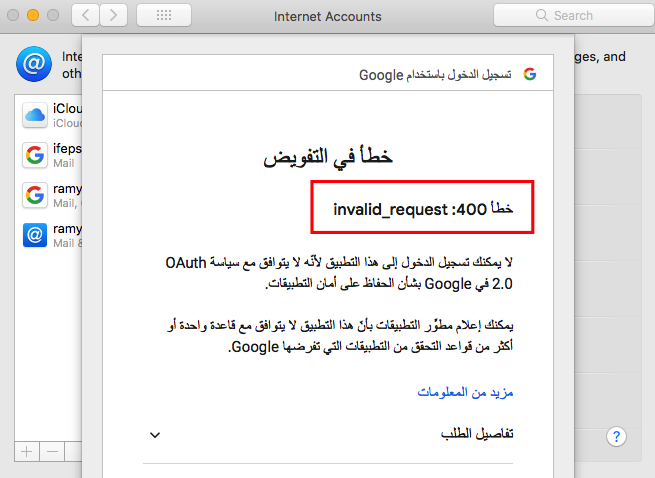Click the تفاصيل الطلب label

477,434
